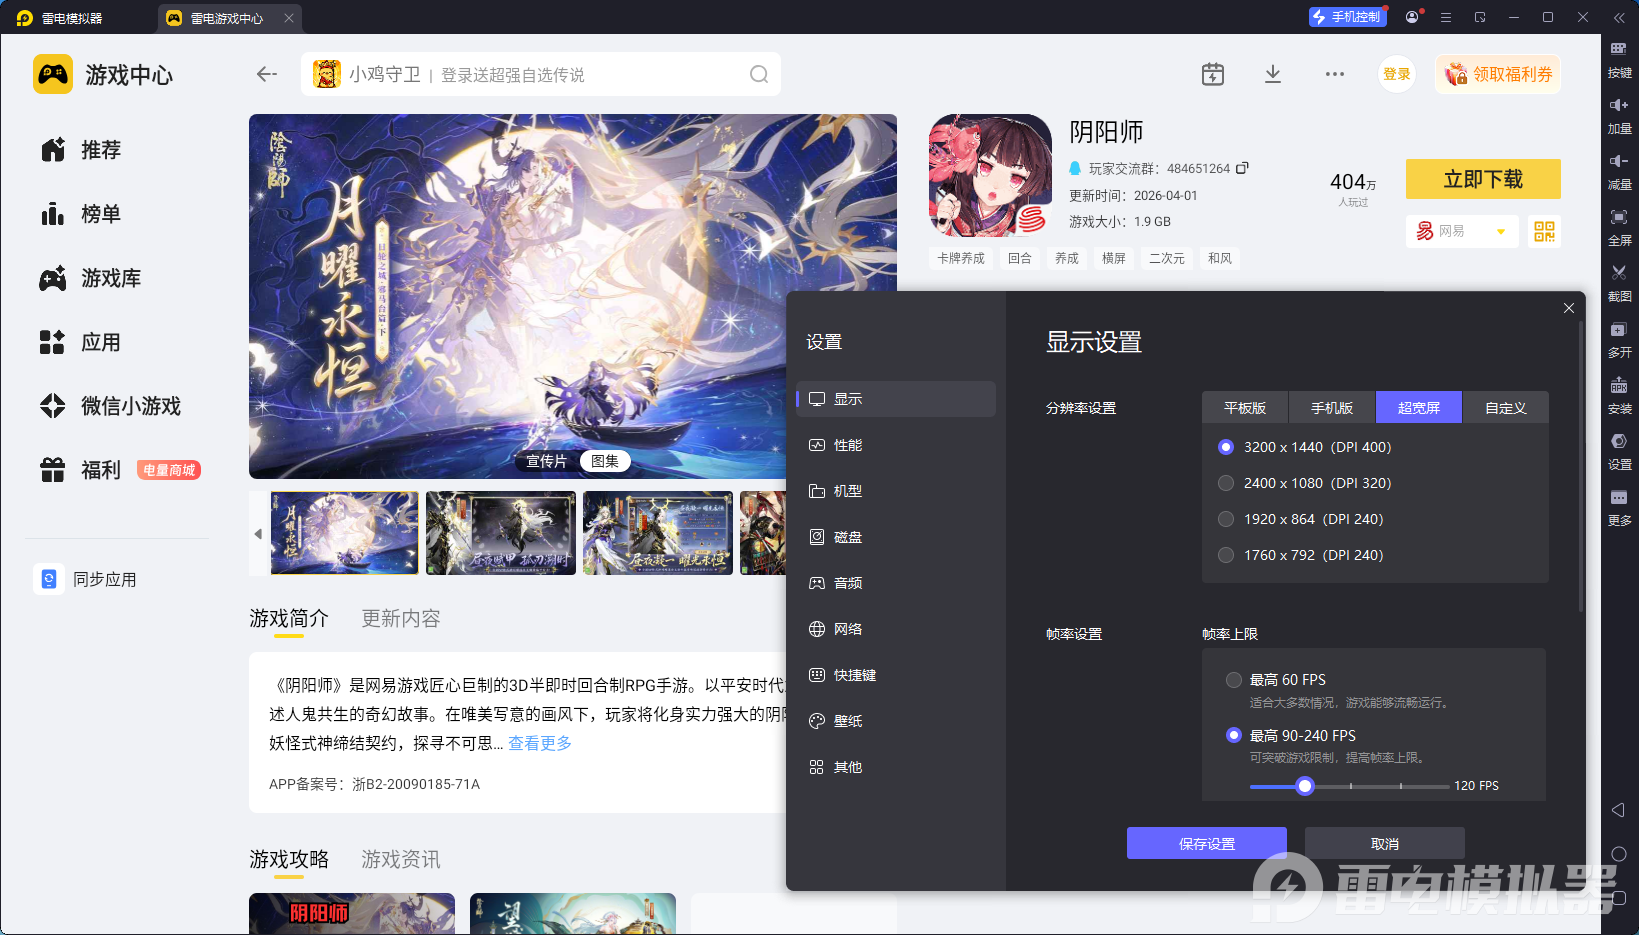Screen dimensions: 1639x935
Task: Click the 卡牌养成 genre tag
Action: pyautogui.click(x=961, y=258)
